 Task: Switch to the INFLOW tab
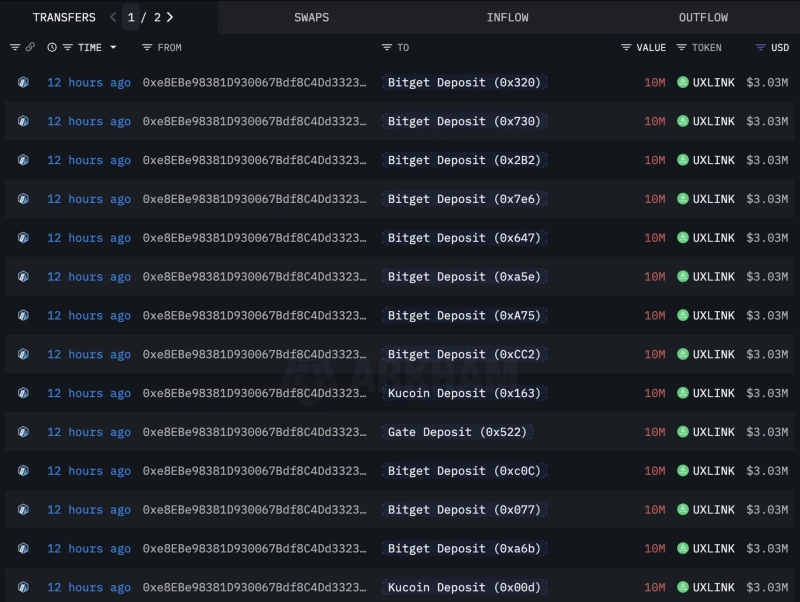pos(507,17)
